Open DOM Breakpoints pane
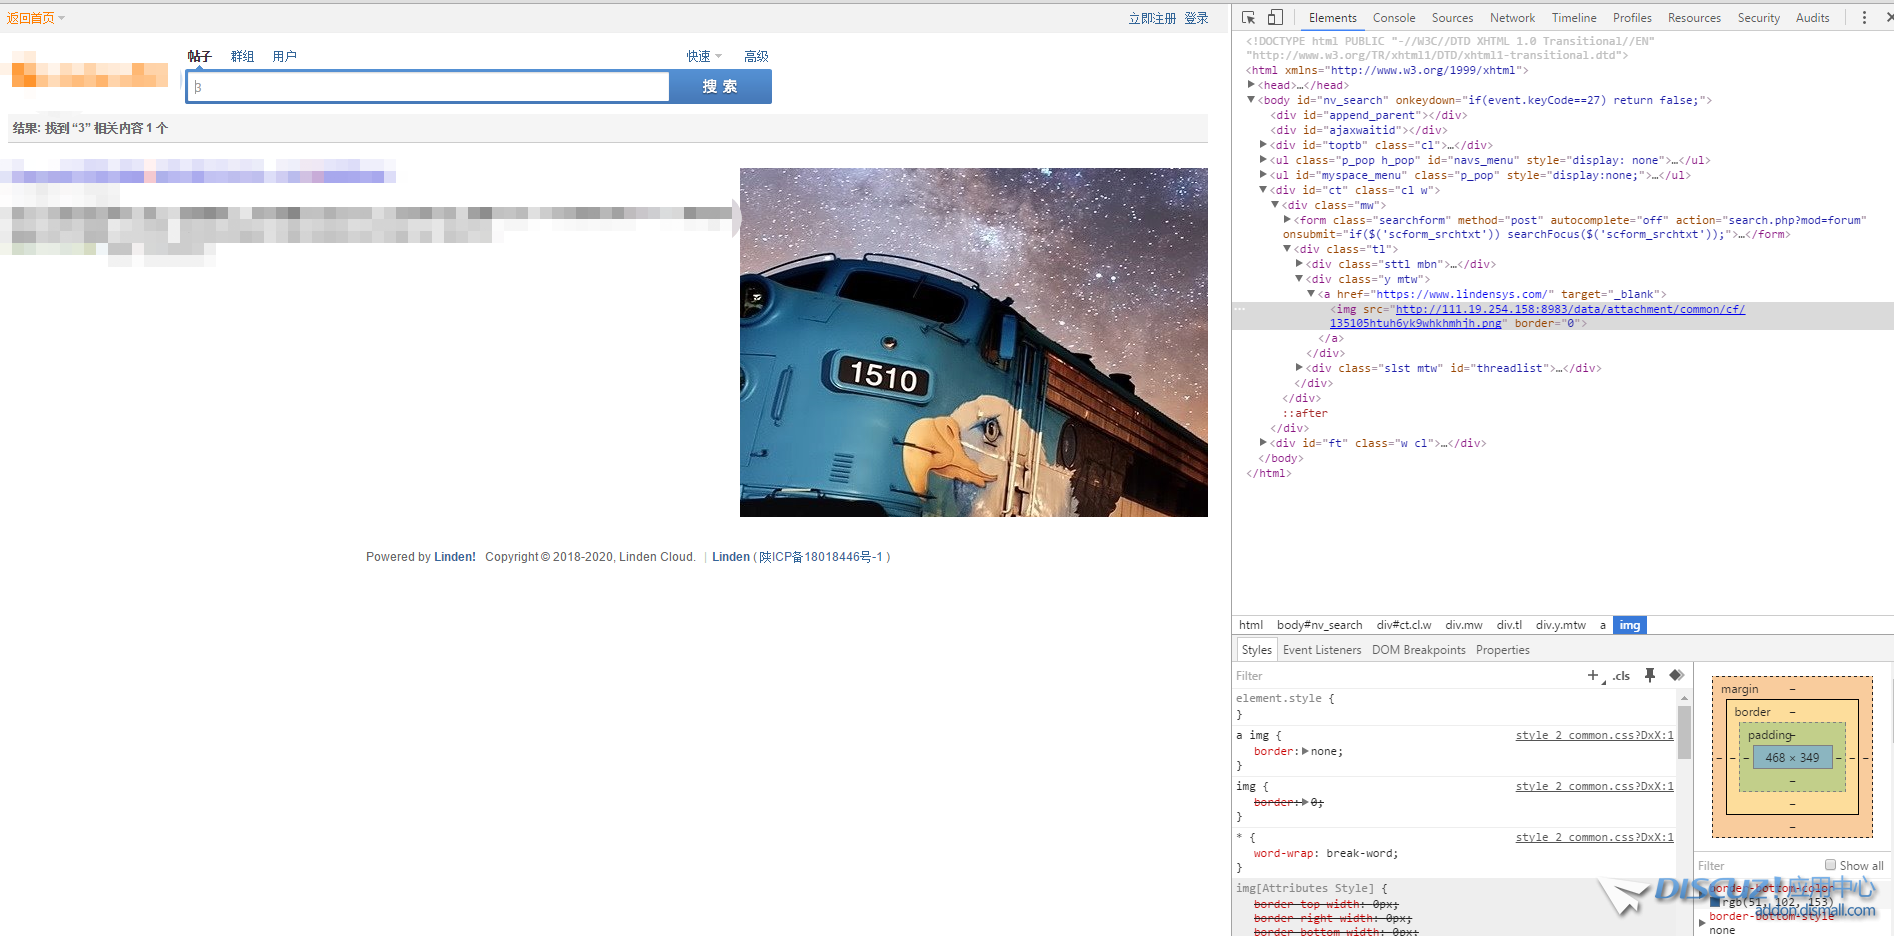The width and height of the screenshot is (1894, 936). pyautogui.click(x=1418, y=650)
